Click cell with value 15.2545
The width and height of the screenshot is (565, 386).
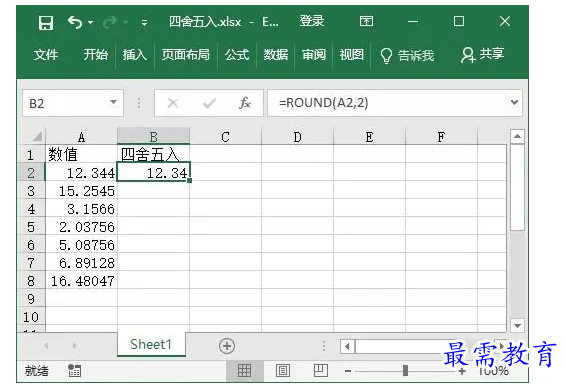click(81, 191)
